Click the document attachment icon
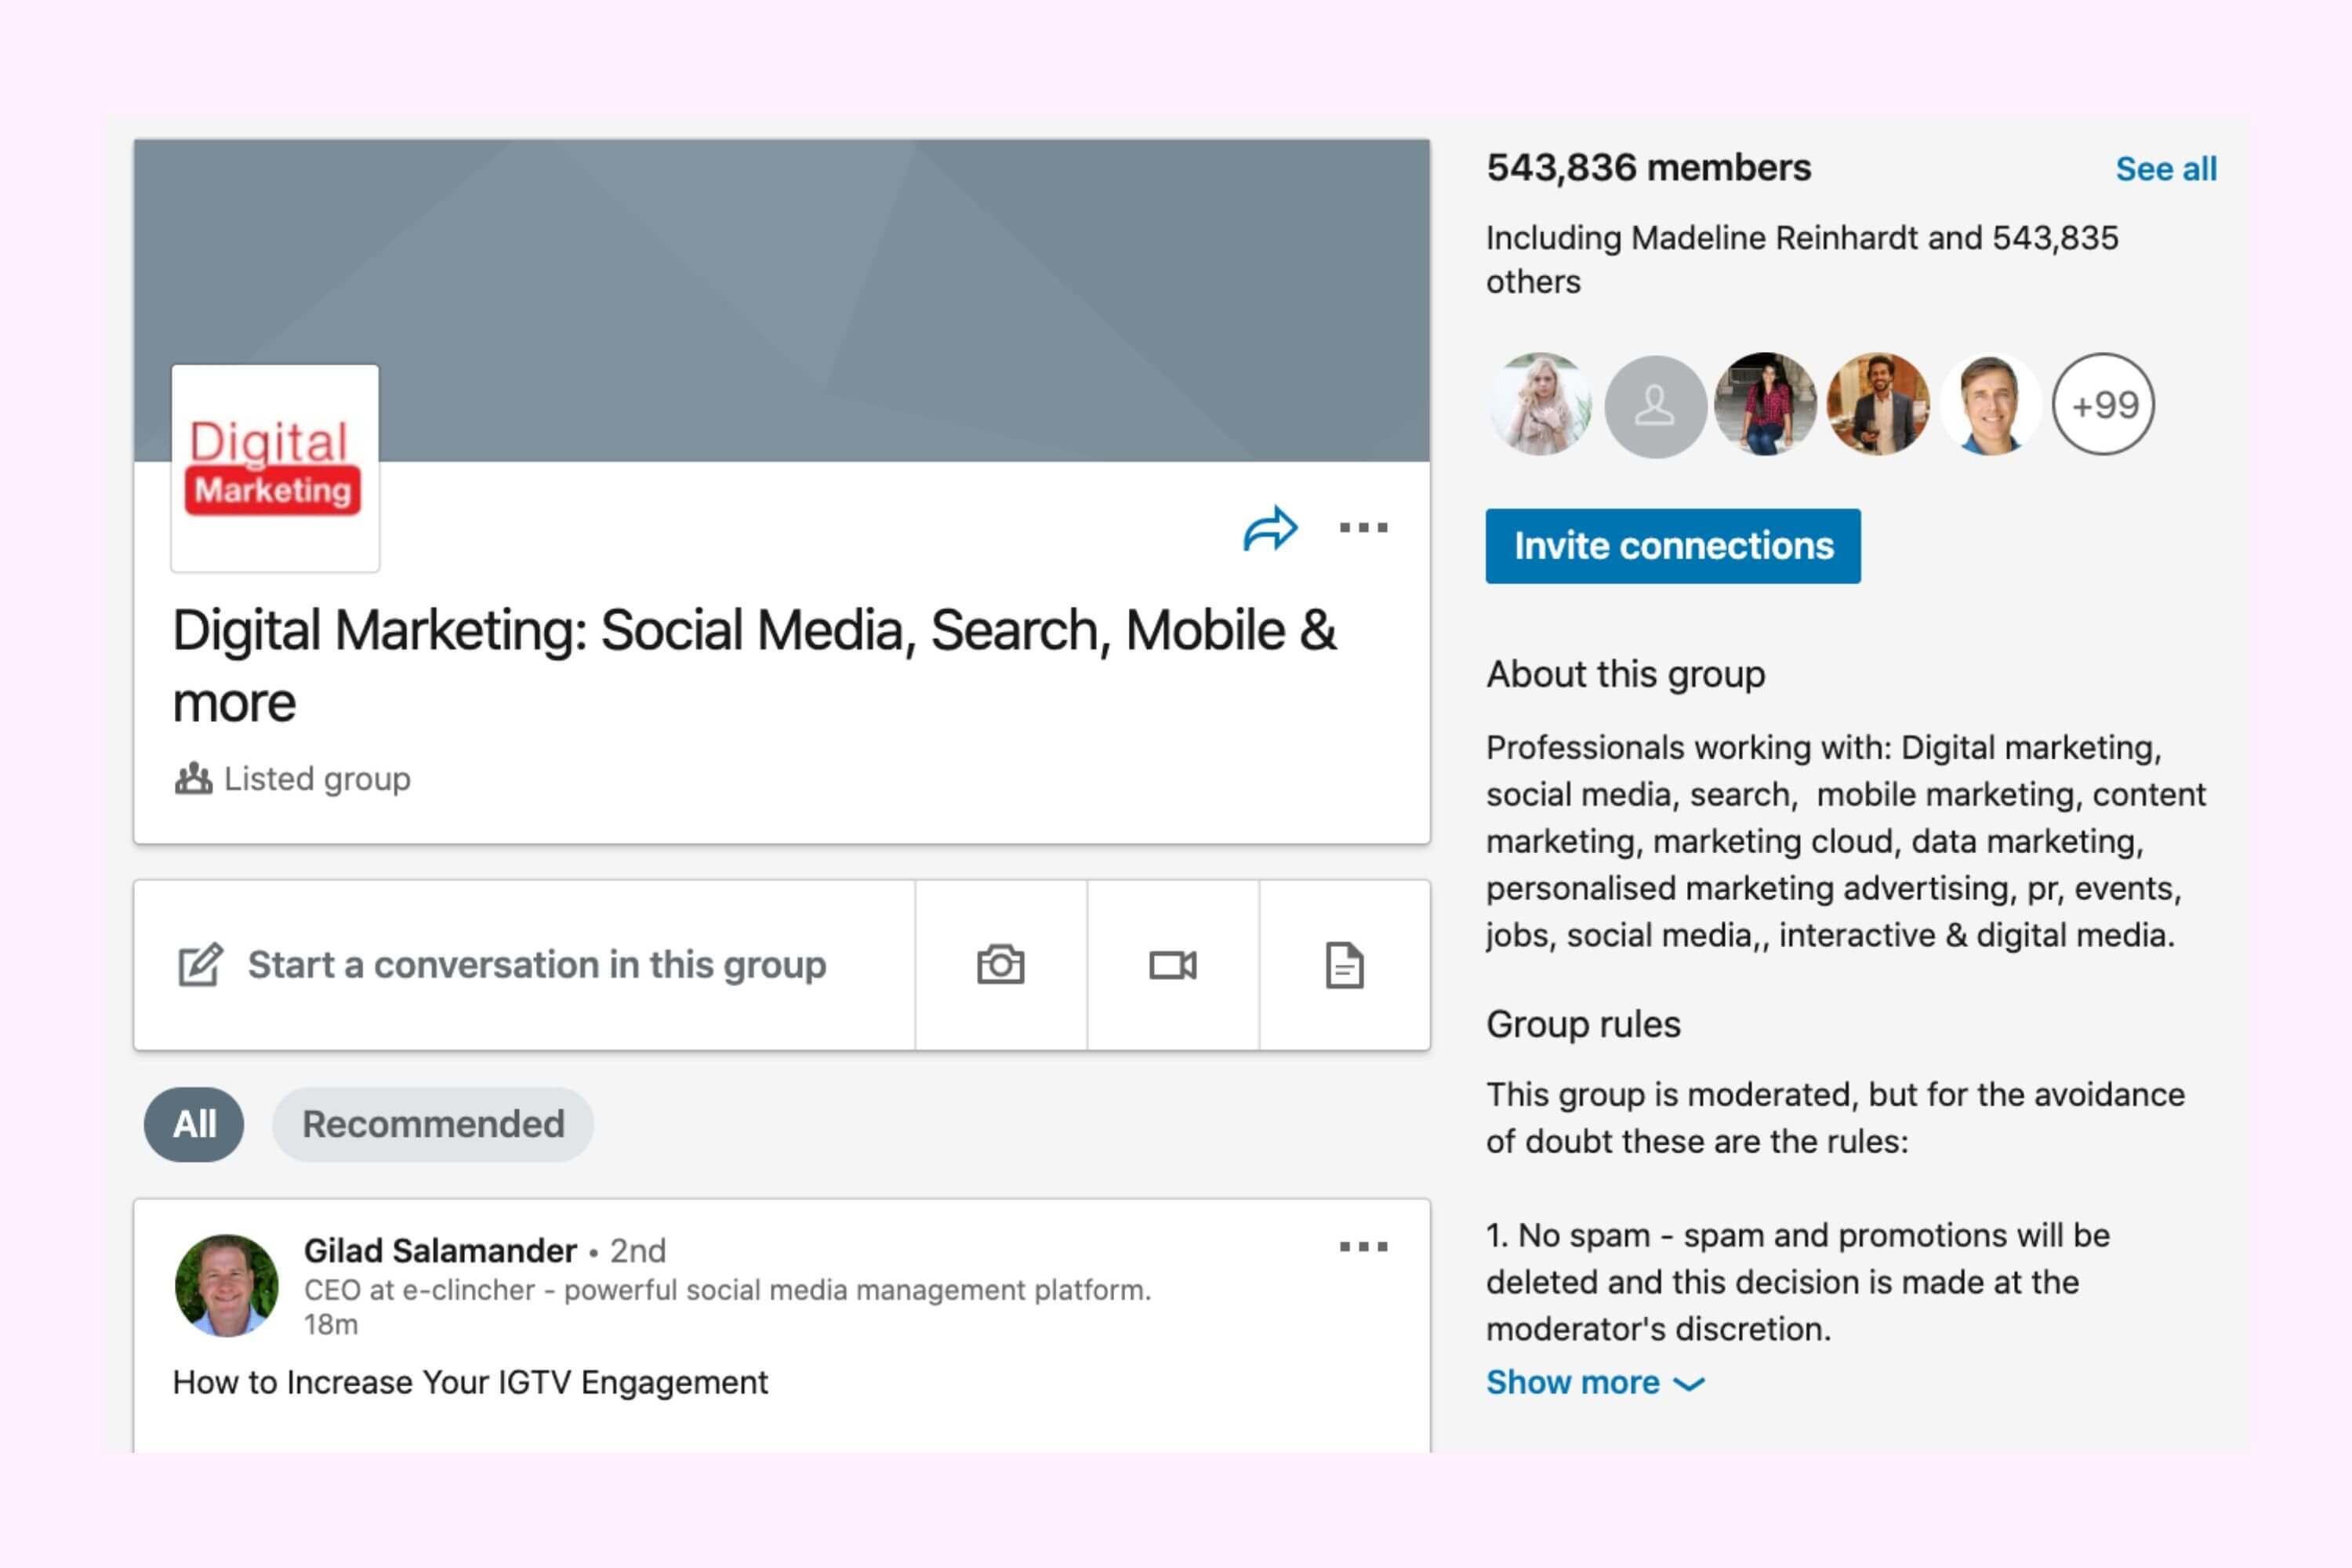This screenshot has height=1568, width=2352. click(x=1344, y=965)
